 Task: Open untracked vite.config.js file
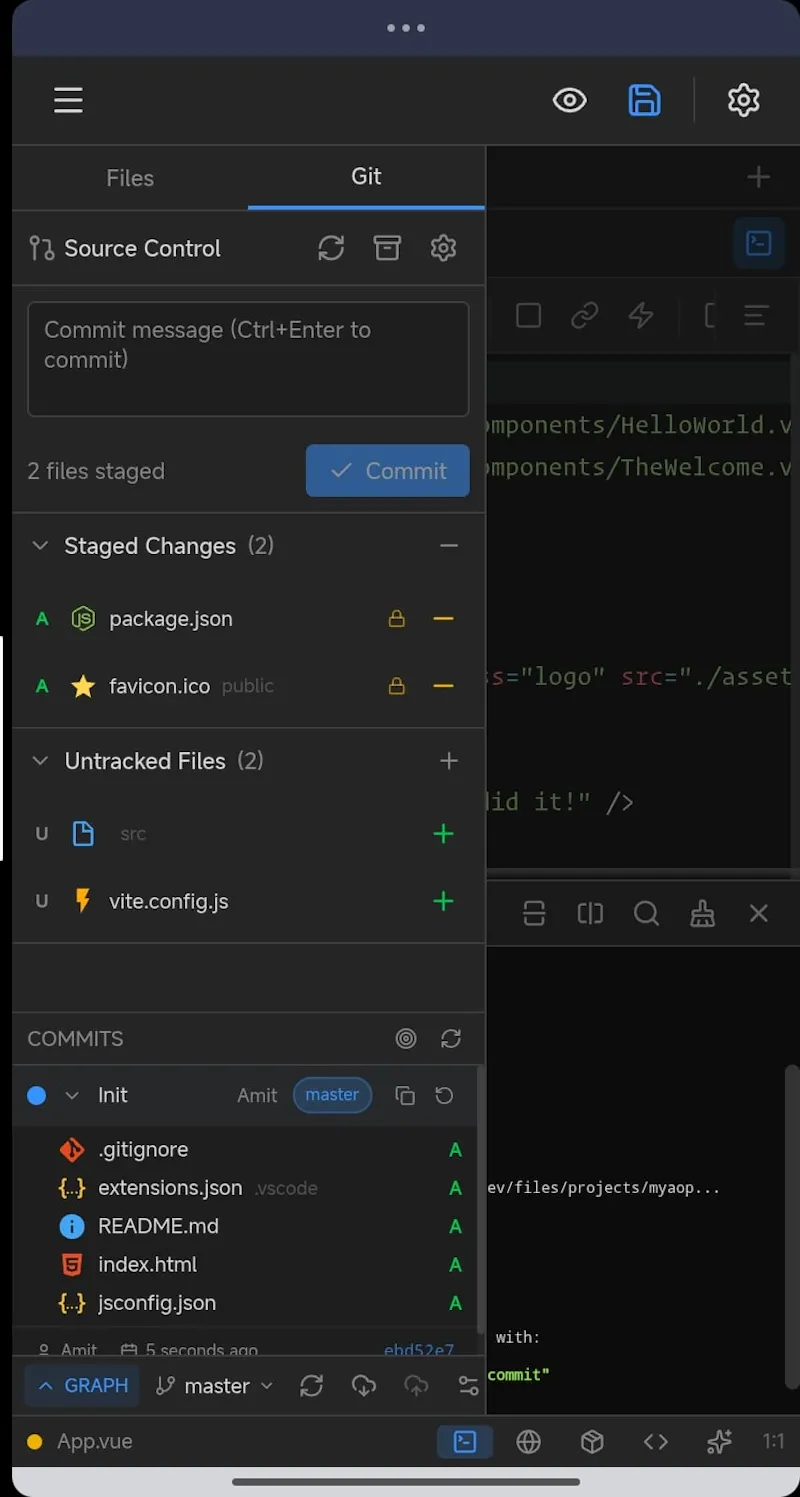point(169,901)
